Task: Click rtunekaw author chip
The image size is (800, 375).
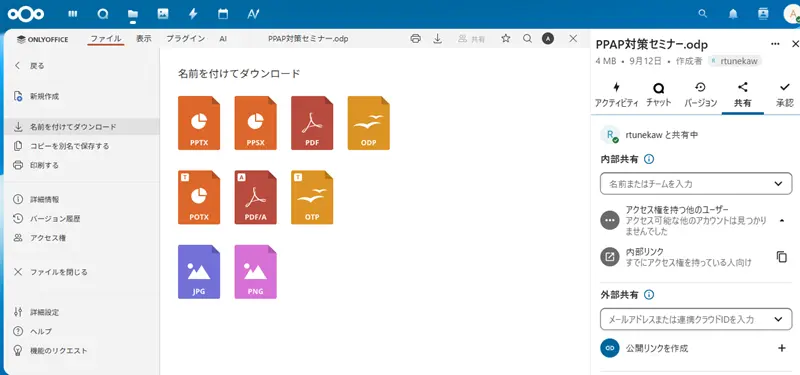Action: 734,61
